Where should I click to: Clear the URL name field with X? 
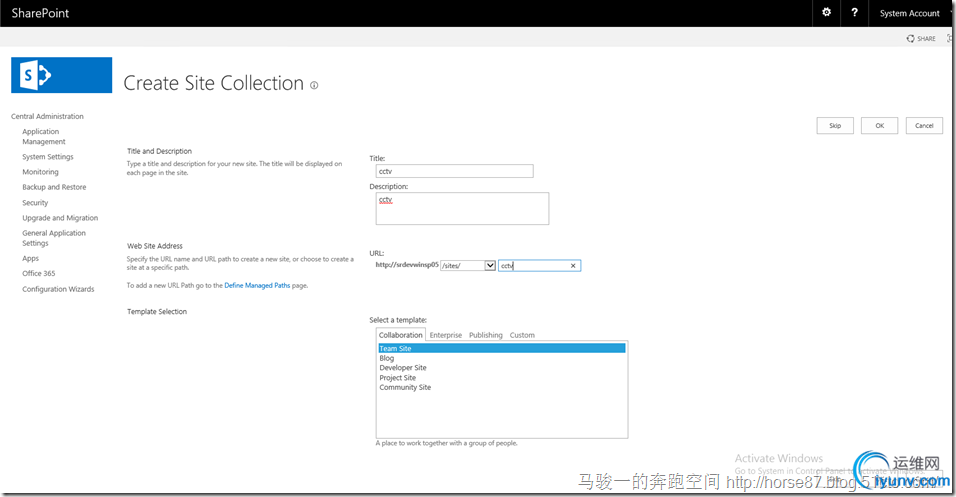click(573, 266)
